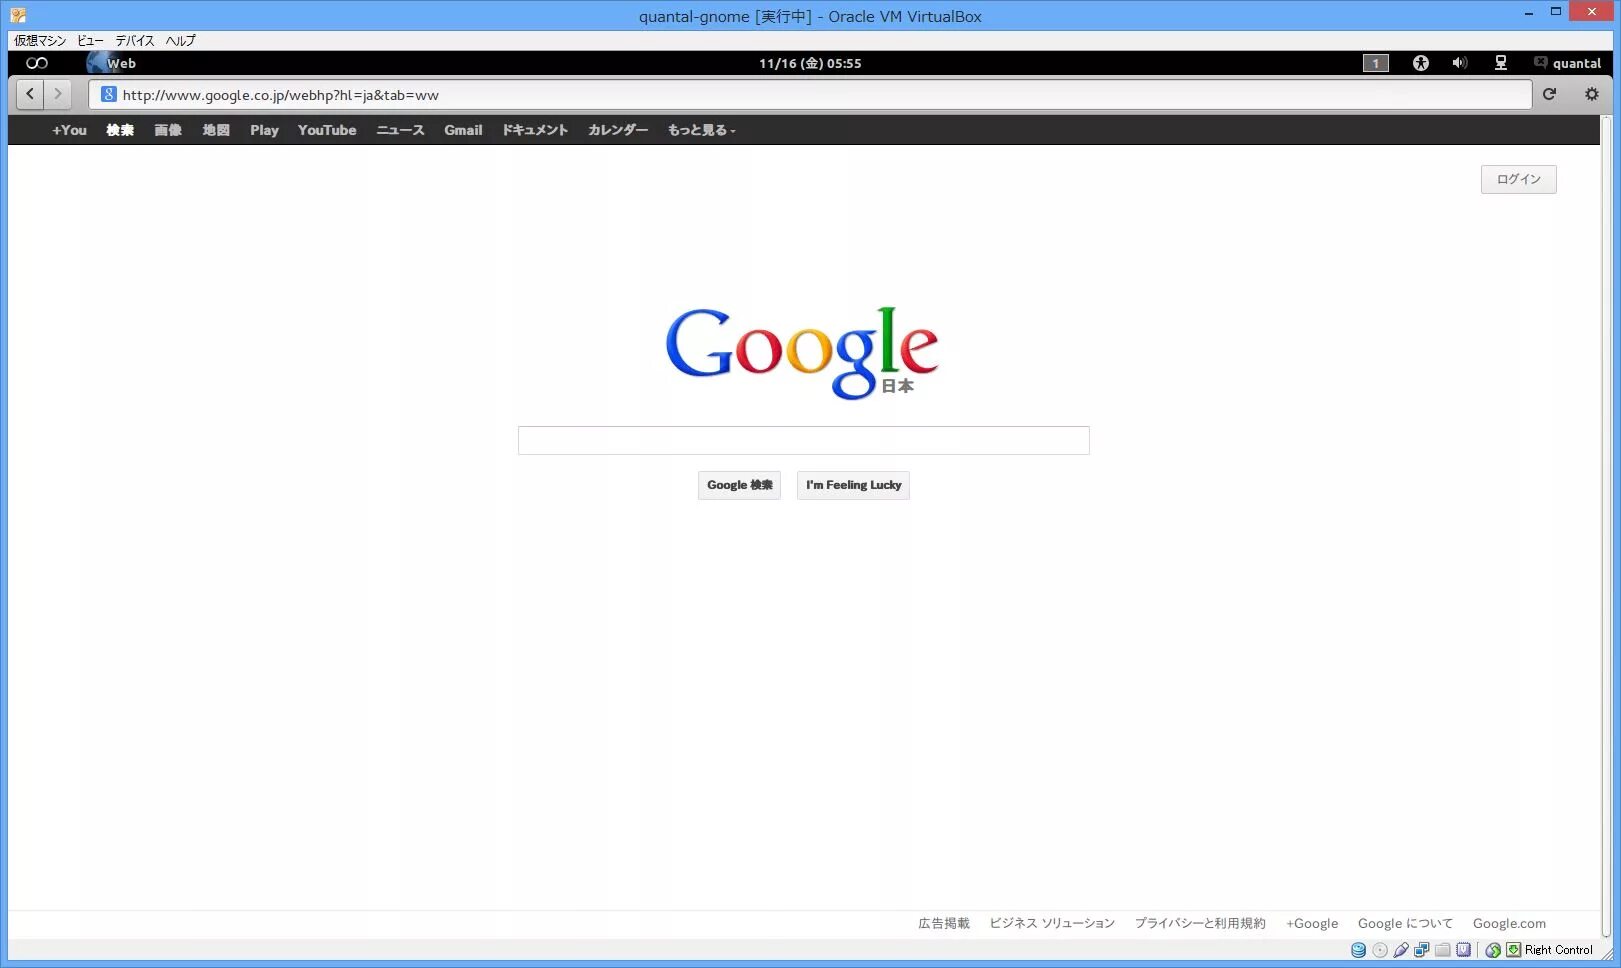Image resolution: width=1621 pixels, height=968 pixels.
Task: Click the keyboard input indicator showing 1
Action: coord(1376,63)
